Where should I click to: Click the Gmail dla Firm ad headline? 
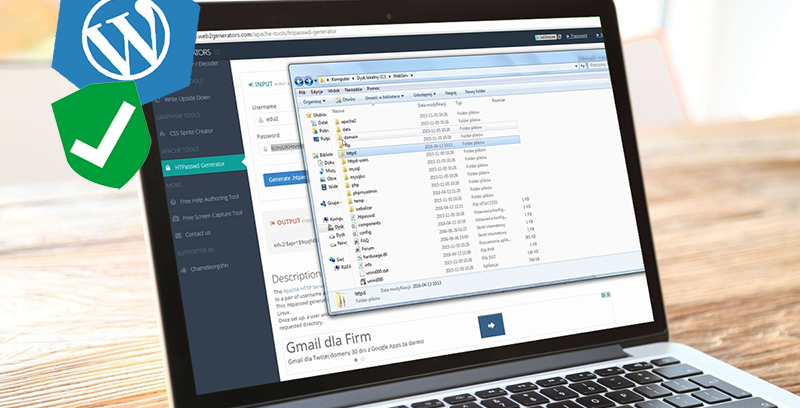click(x=328, y=344)
